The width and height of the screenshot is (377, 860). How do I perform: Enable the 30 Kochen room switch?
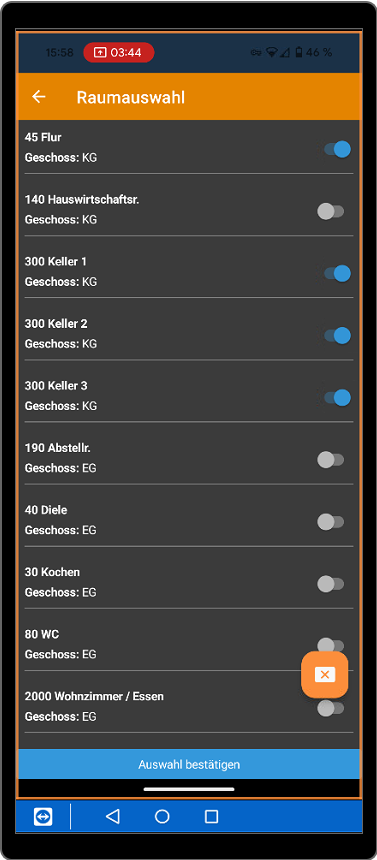(331, 584)
